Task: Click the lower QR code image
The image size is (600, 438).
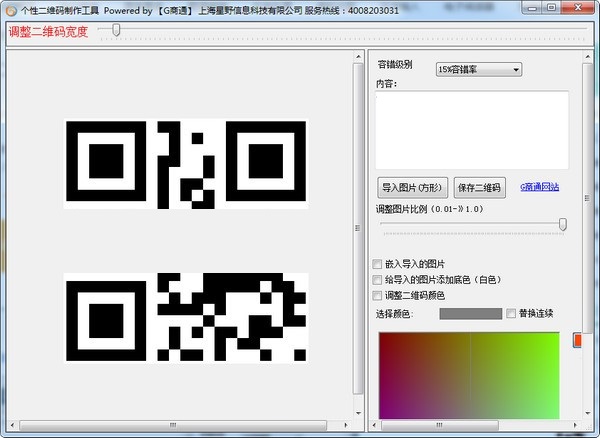Action: coord(186,318)
